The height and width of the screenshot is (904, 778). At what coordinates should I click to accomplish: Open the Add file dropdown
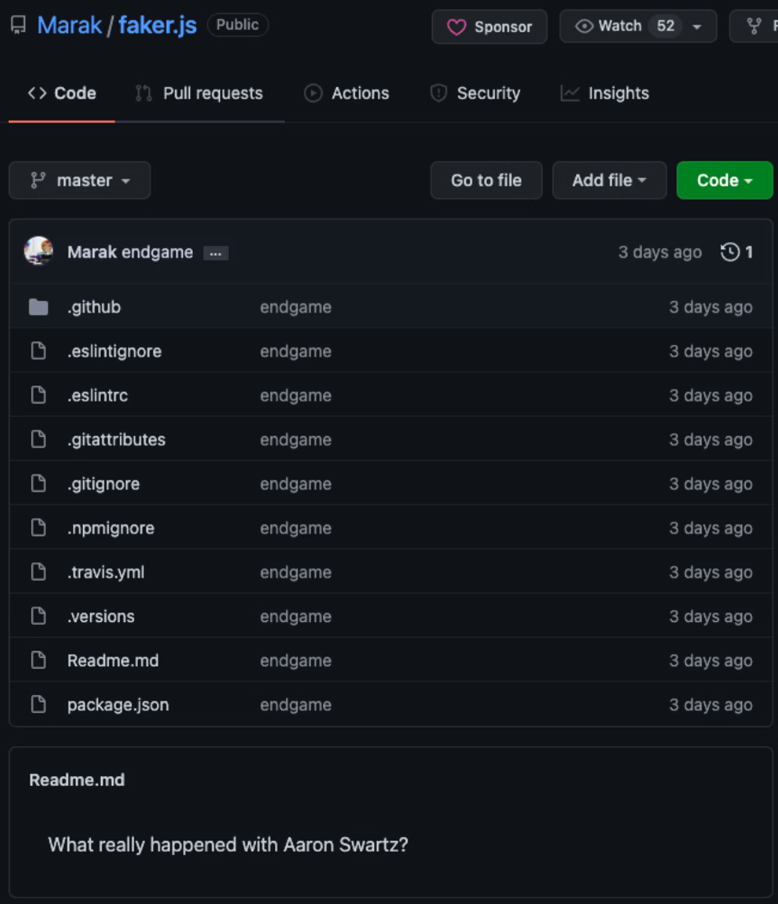pyautogui.click(x=609, y=180)
